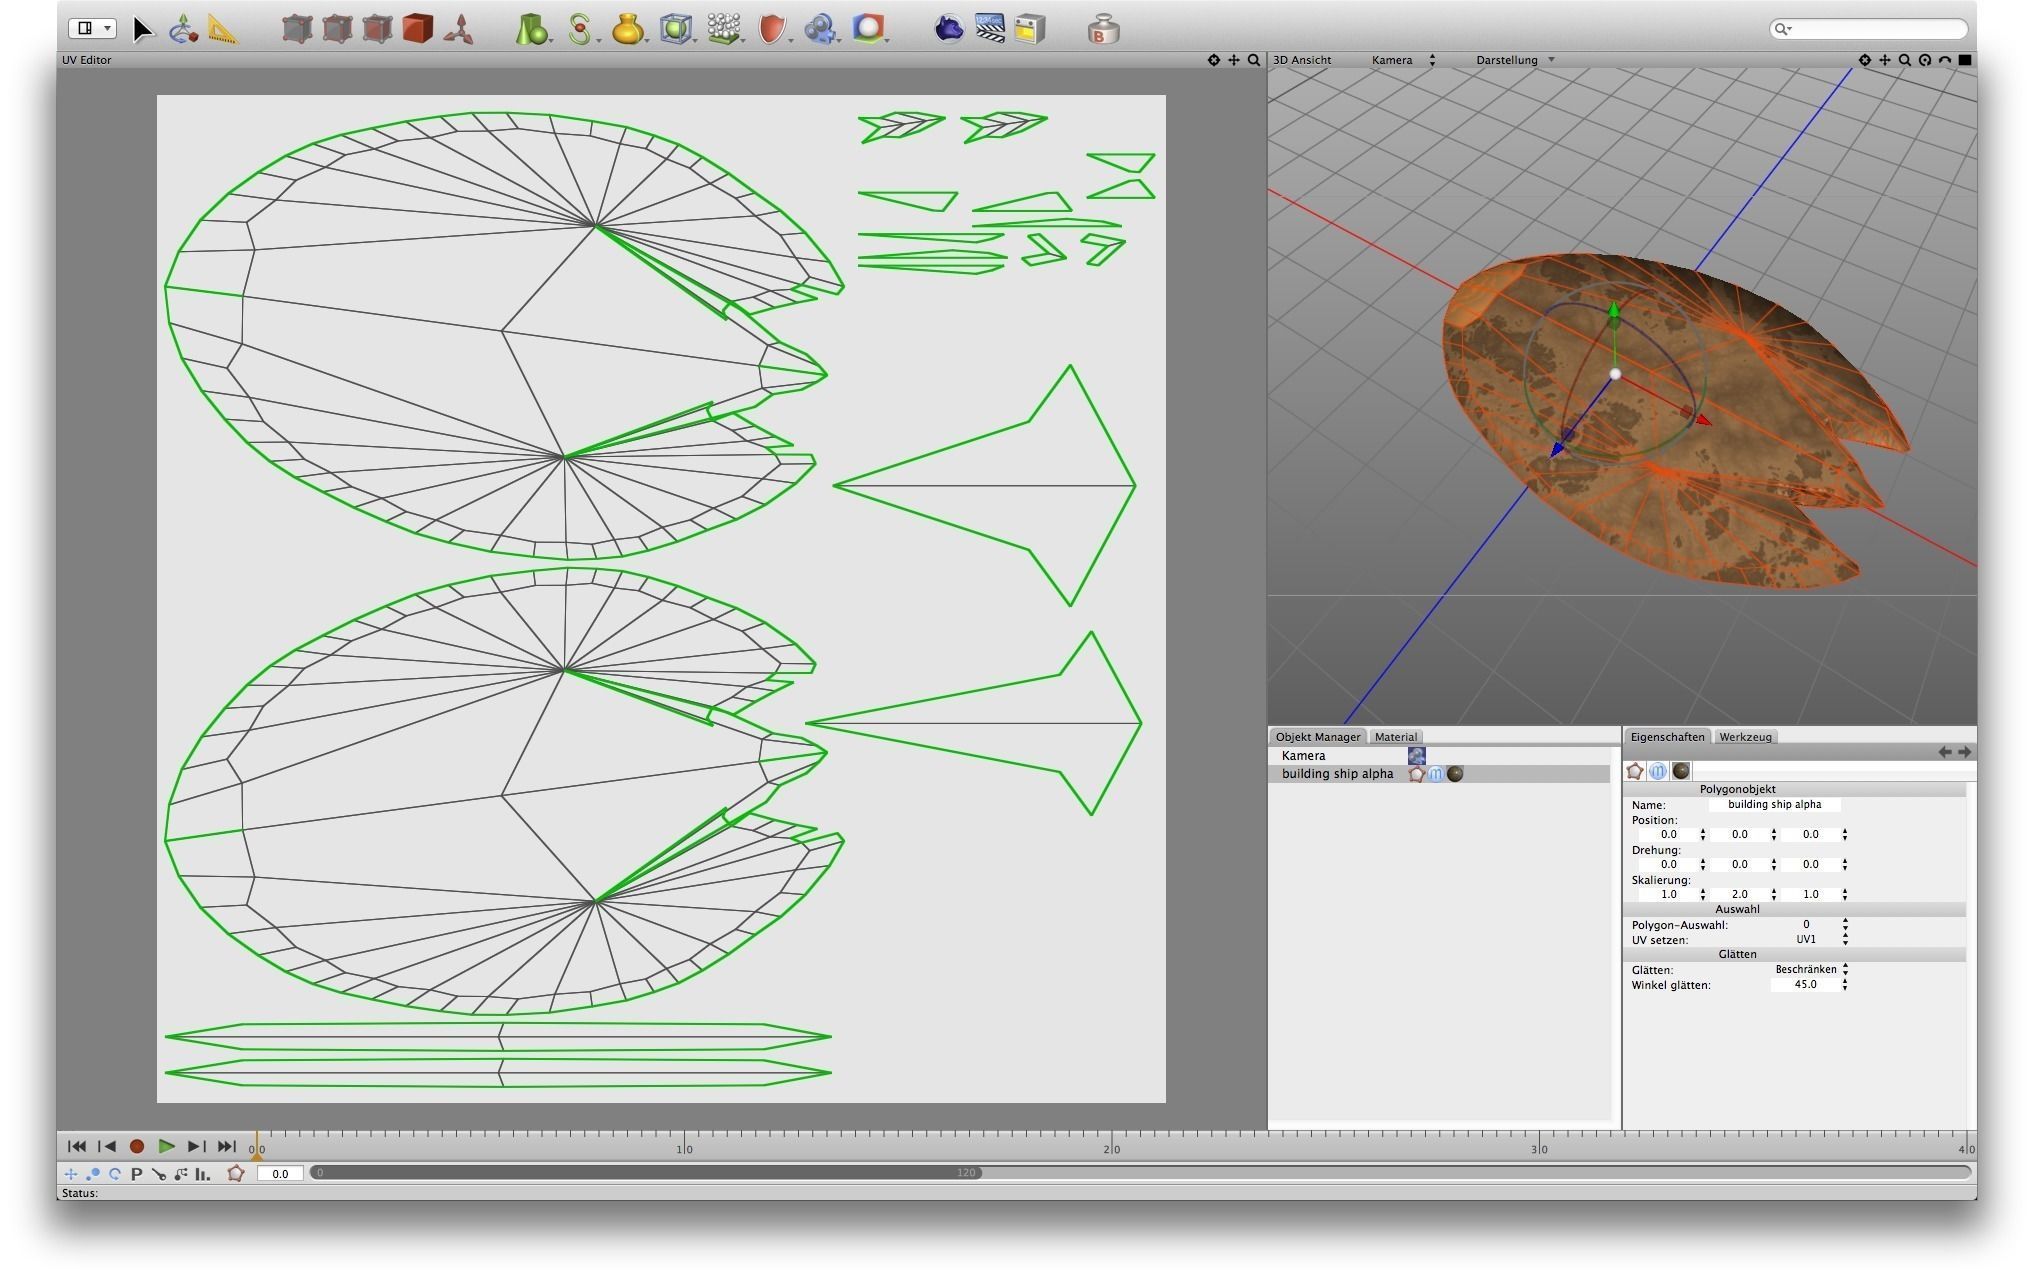Image resolution: width=2034 pixels, height=1279 pixels.
Task: Select the arrow selection tool
Action: 142,29
